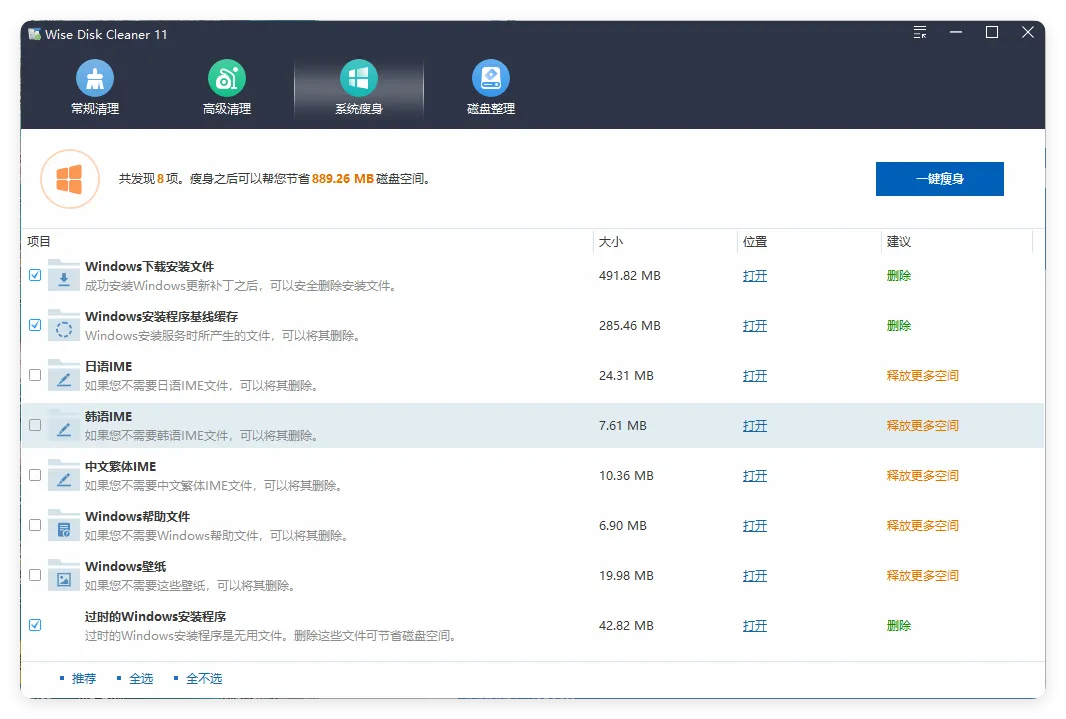Click the 一键瘦身 button
The width and height of the screenshot is (1066, 719).
click(939, 178)
